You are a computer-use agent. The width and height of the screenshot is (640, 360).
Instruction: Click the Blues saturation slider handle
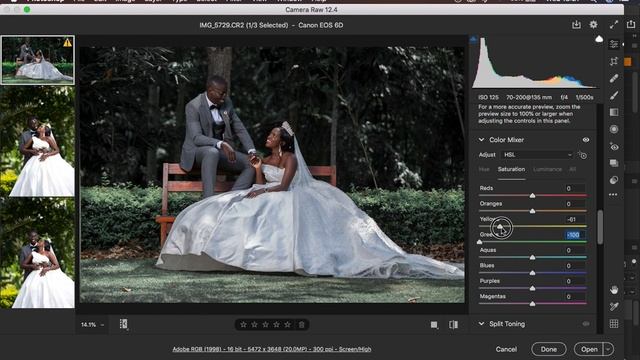point(532,273)
